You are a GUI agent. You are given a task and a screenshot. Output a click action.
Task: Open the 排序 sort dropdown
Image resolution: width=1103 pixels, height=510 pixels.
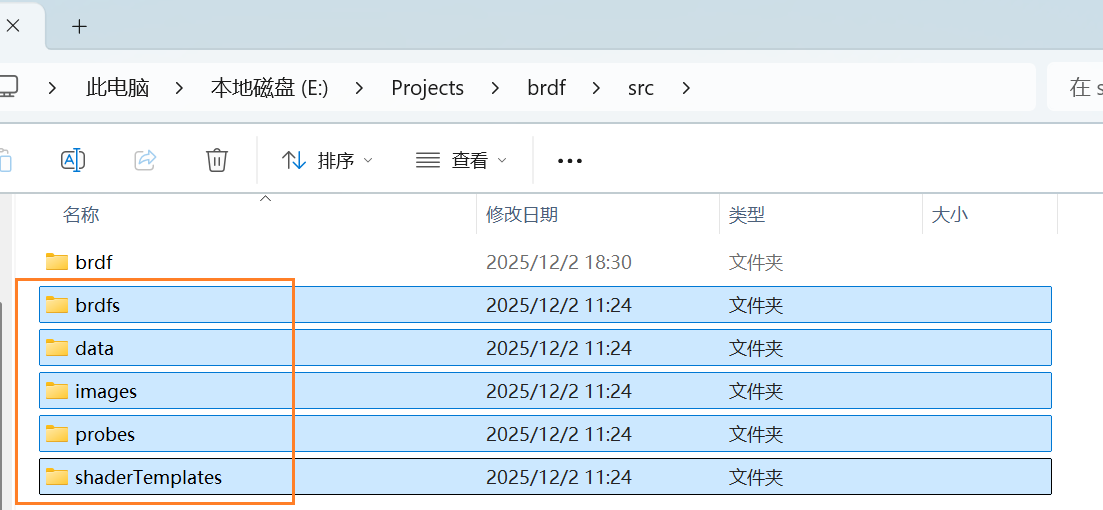click(x=327, y=160)
